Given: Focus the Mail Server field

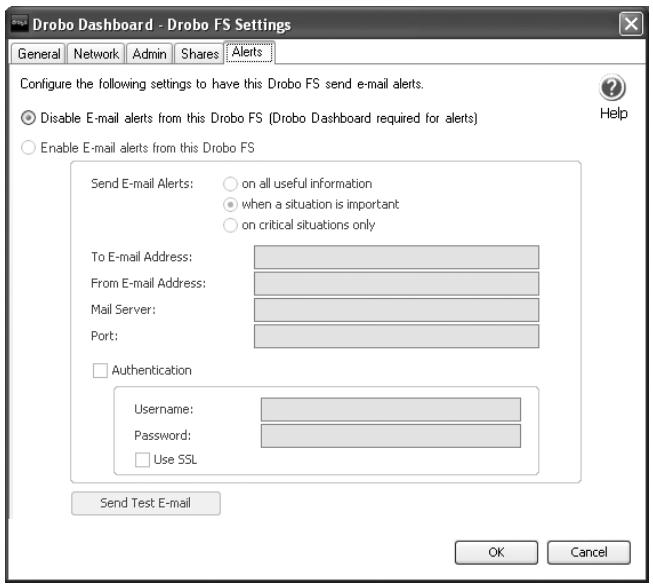Looking at the screenshot, I should click(396, 310).
